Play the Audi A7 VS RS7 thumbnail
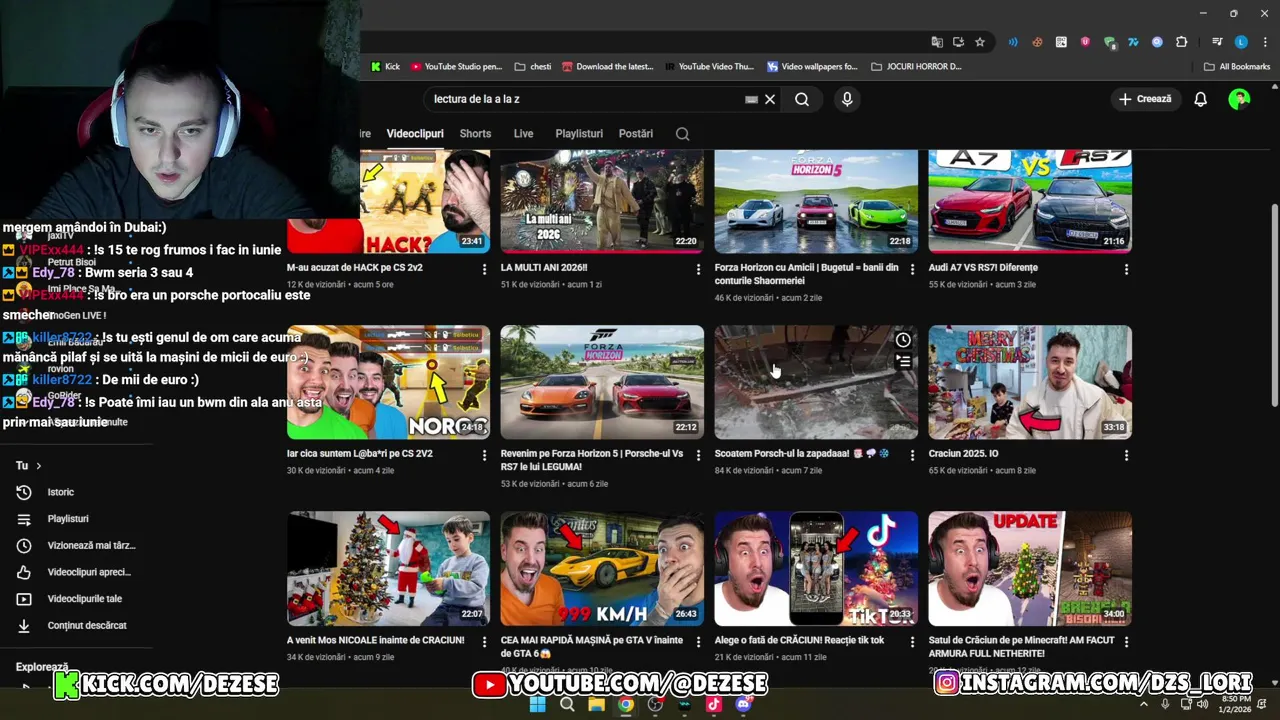This screenshot has width=1280, height=720. (1030, 200)
